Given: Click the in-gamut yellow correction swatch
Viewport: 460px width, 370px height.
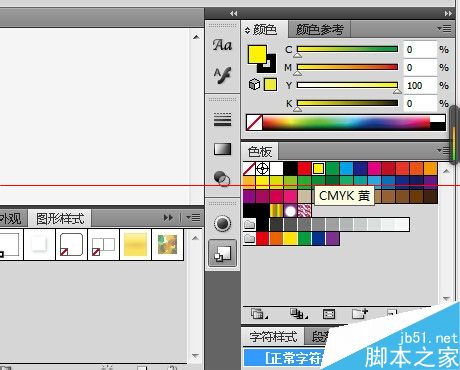Looking at the screenshot, I should point(270,84).
